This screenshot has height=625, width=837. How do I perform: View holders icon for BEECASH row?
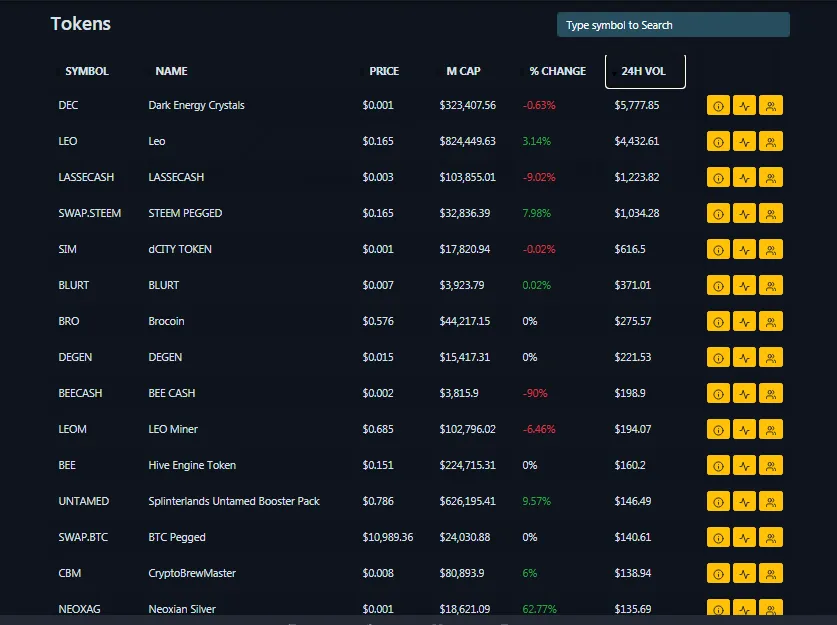pyautogui.click(x=771, y=393)
